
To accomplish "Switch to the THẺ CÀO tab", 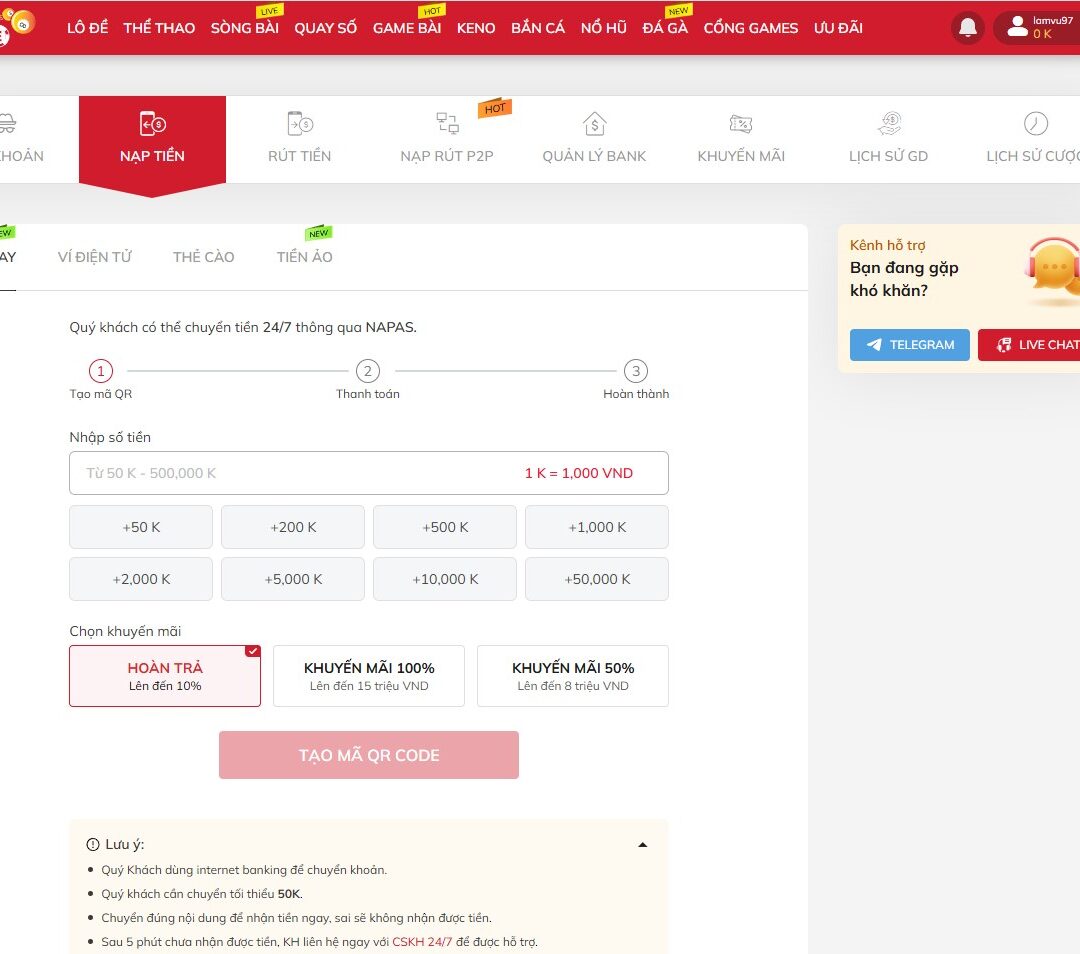I will point(203,256).
